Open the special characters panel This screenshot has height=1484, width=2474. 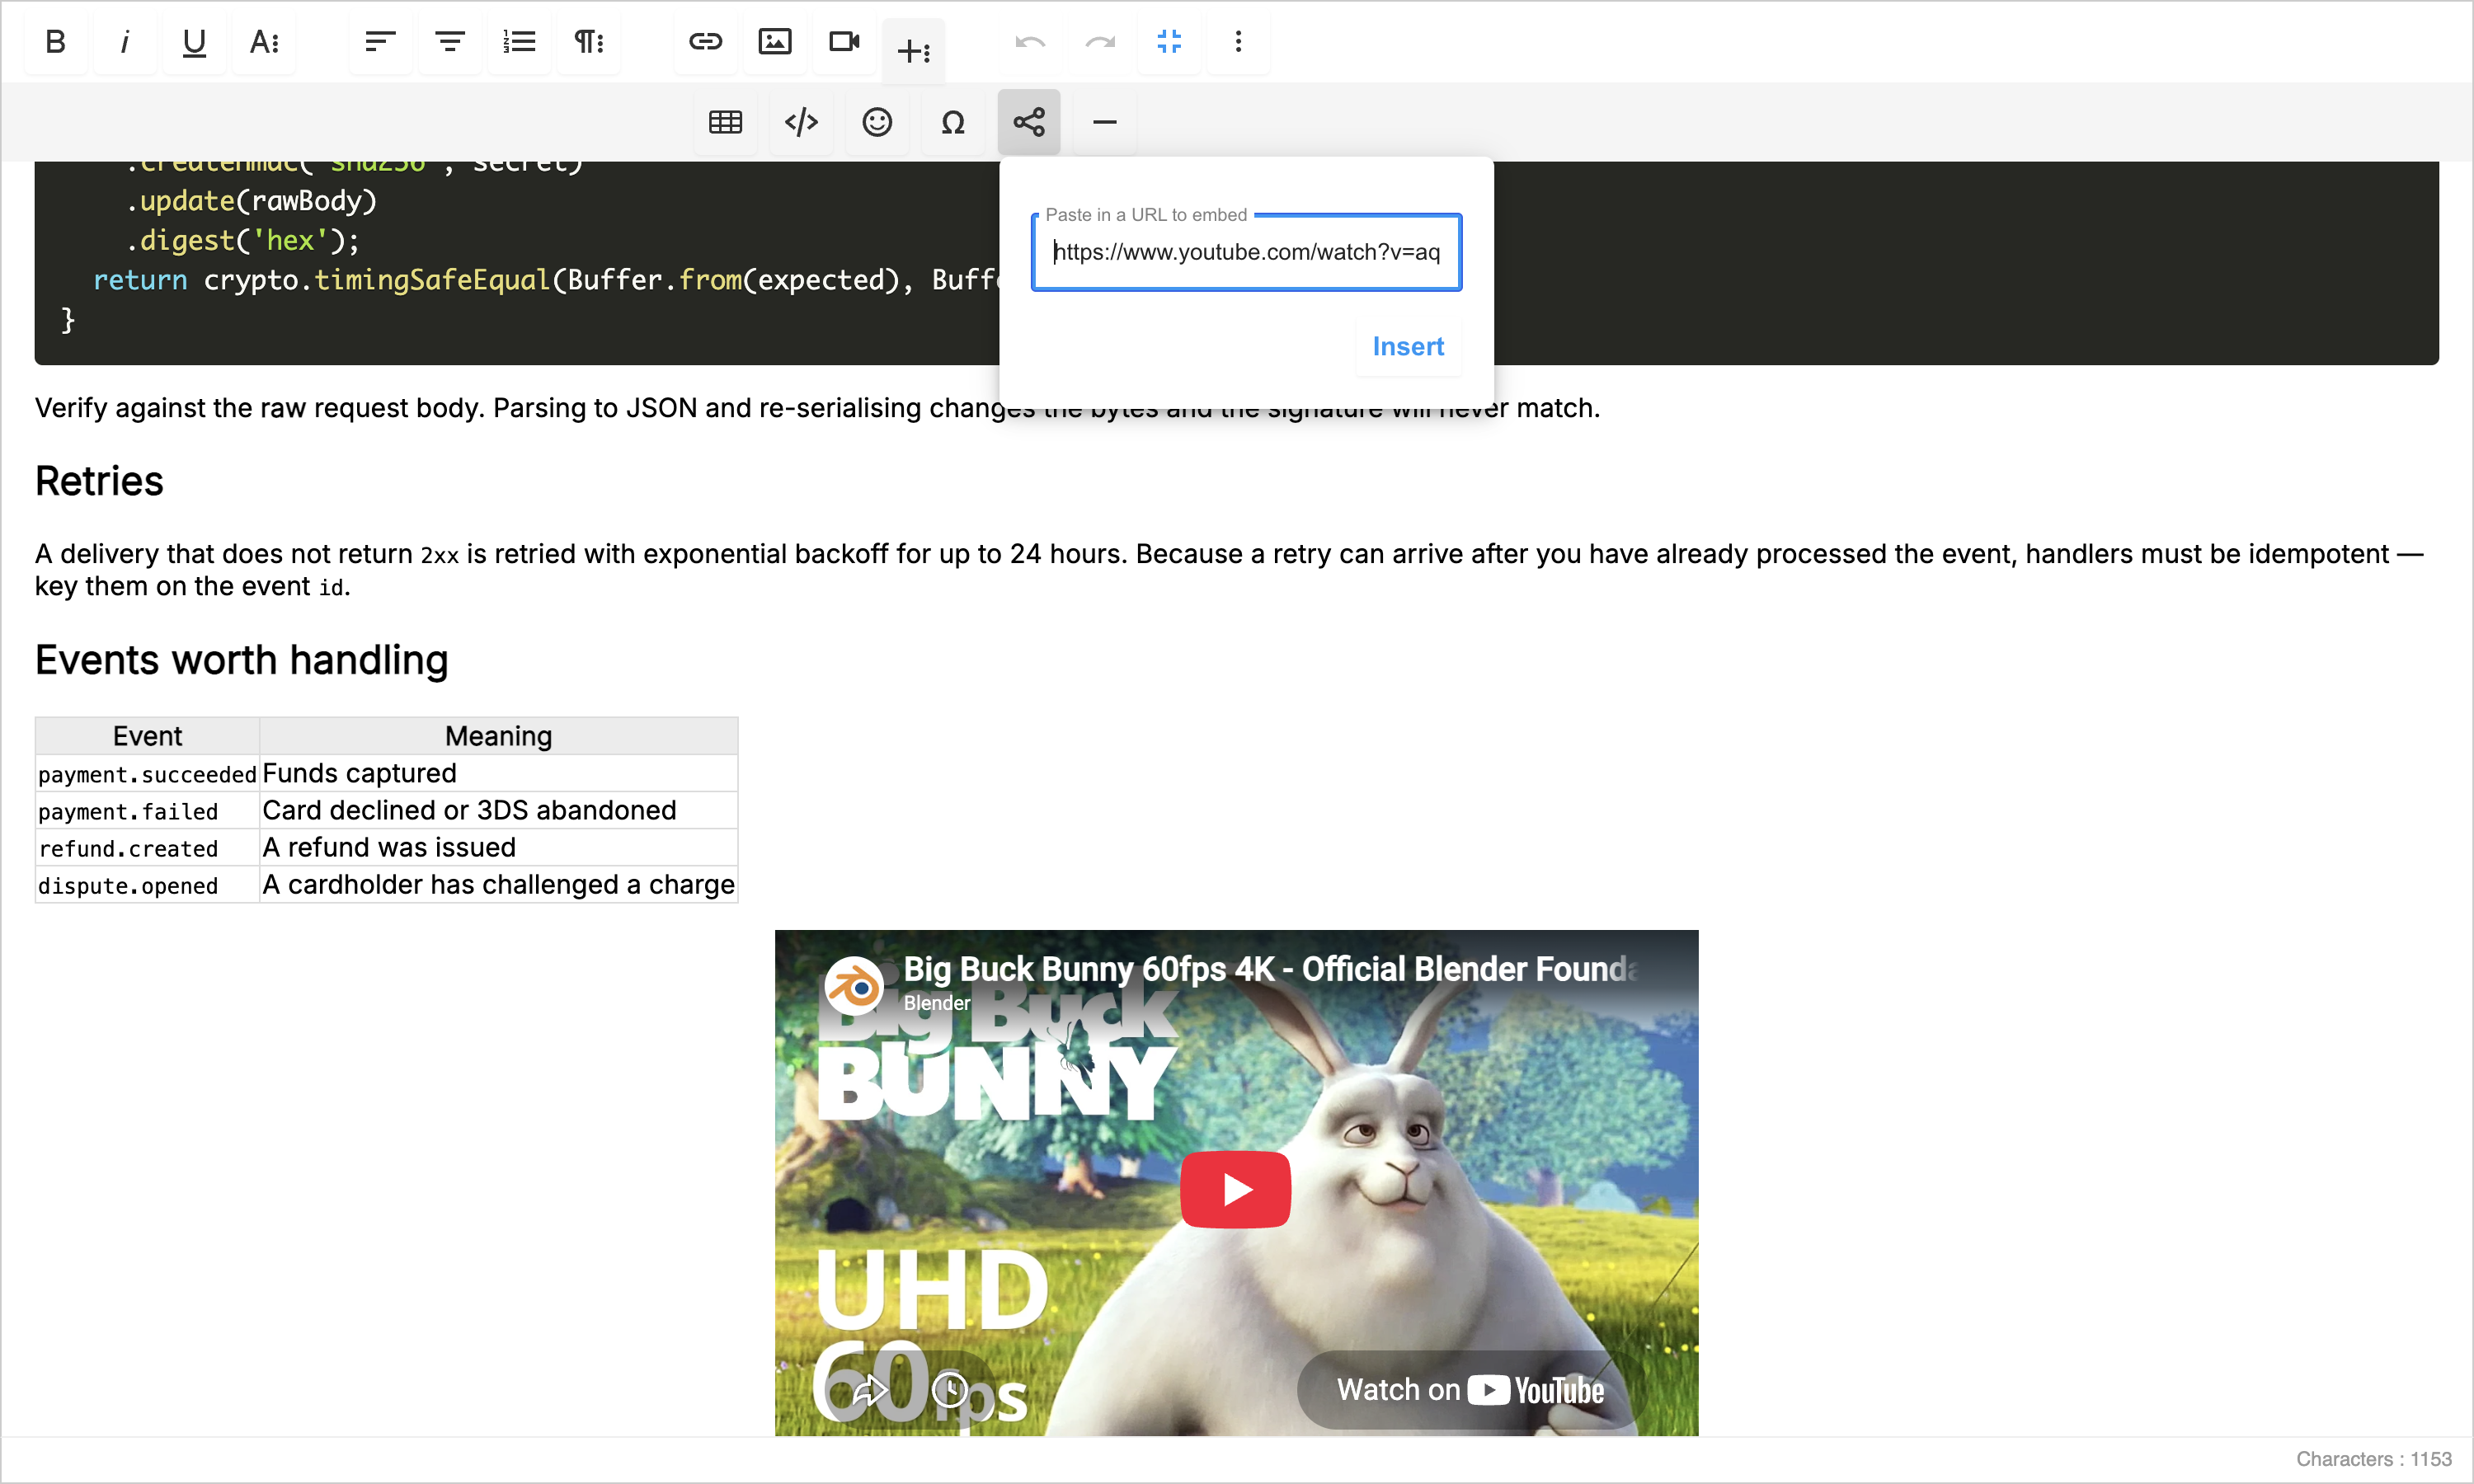[x=953, y=122]
